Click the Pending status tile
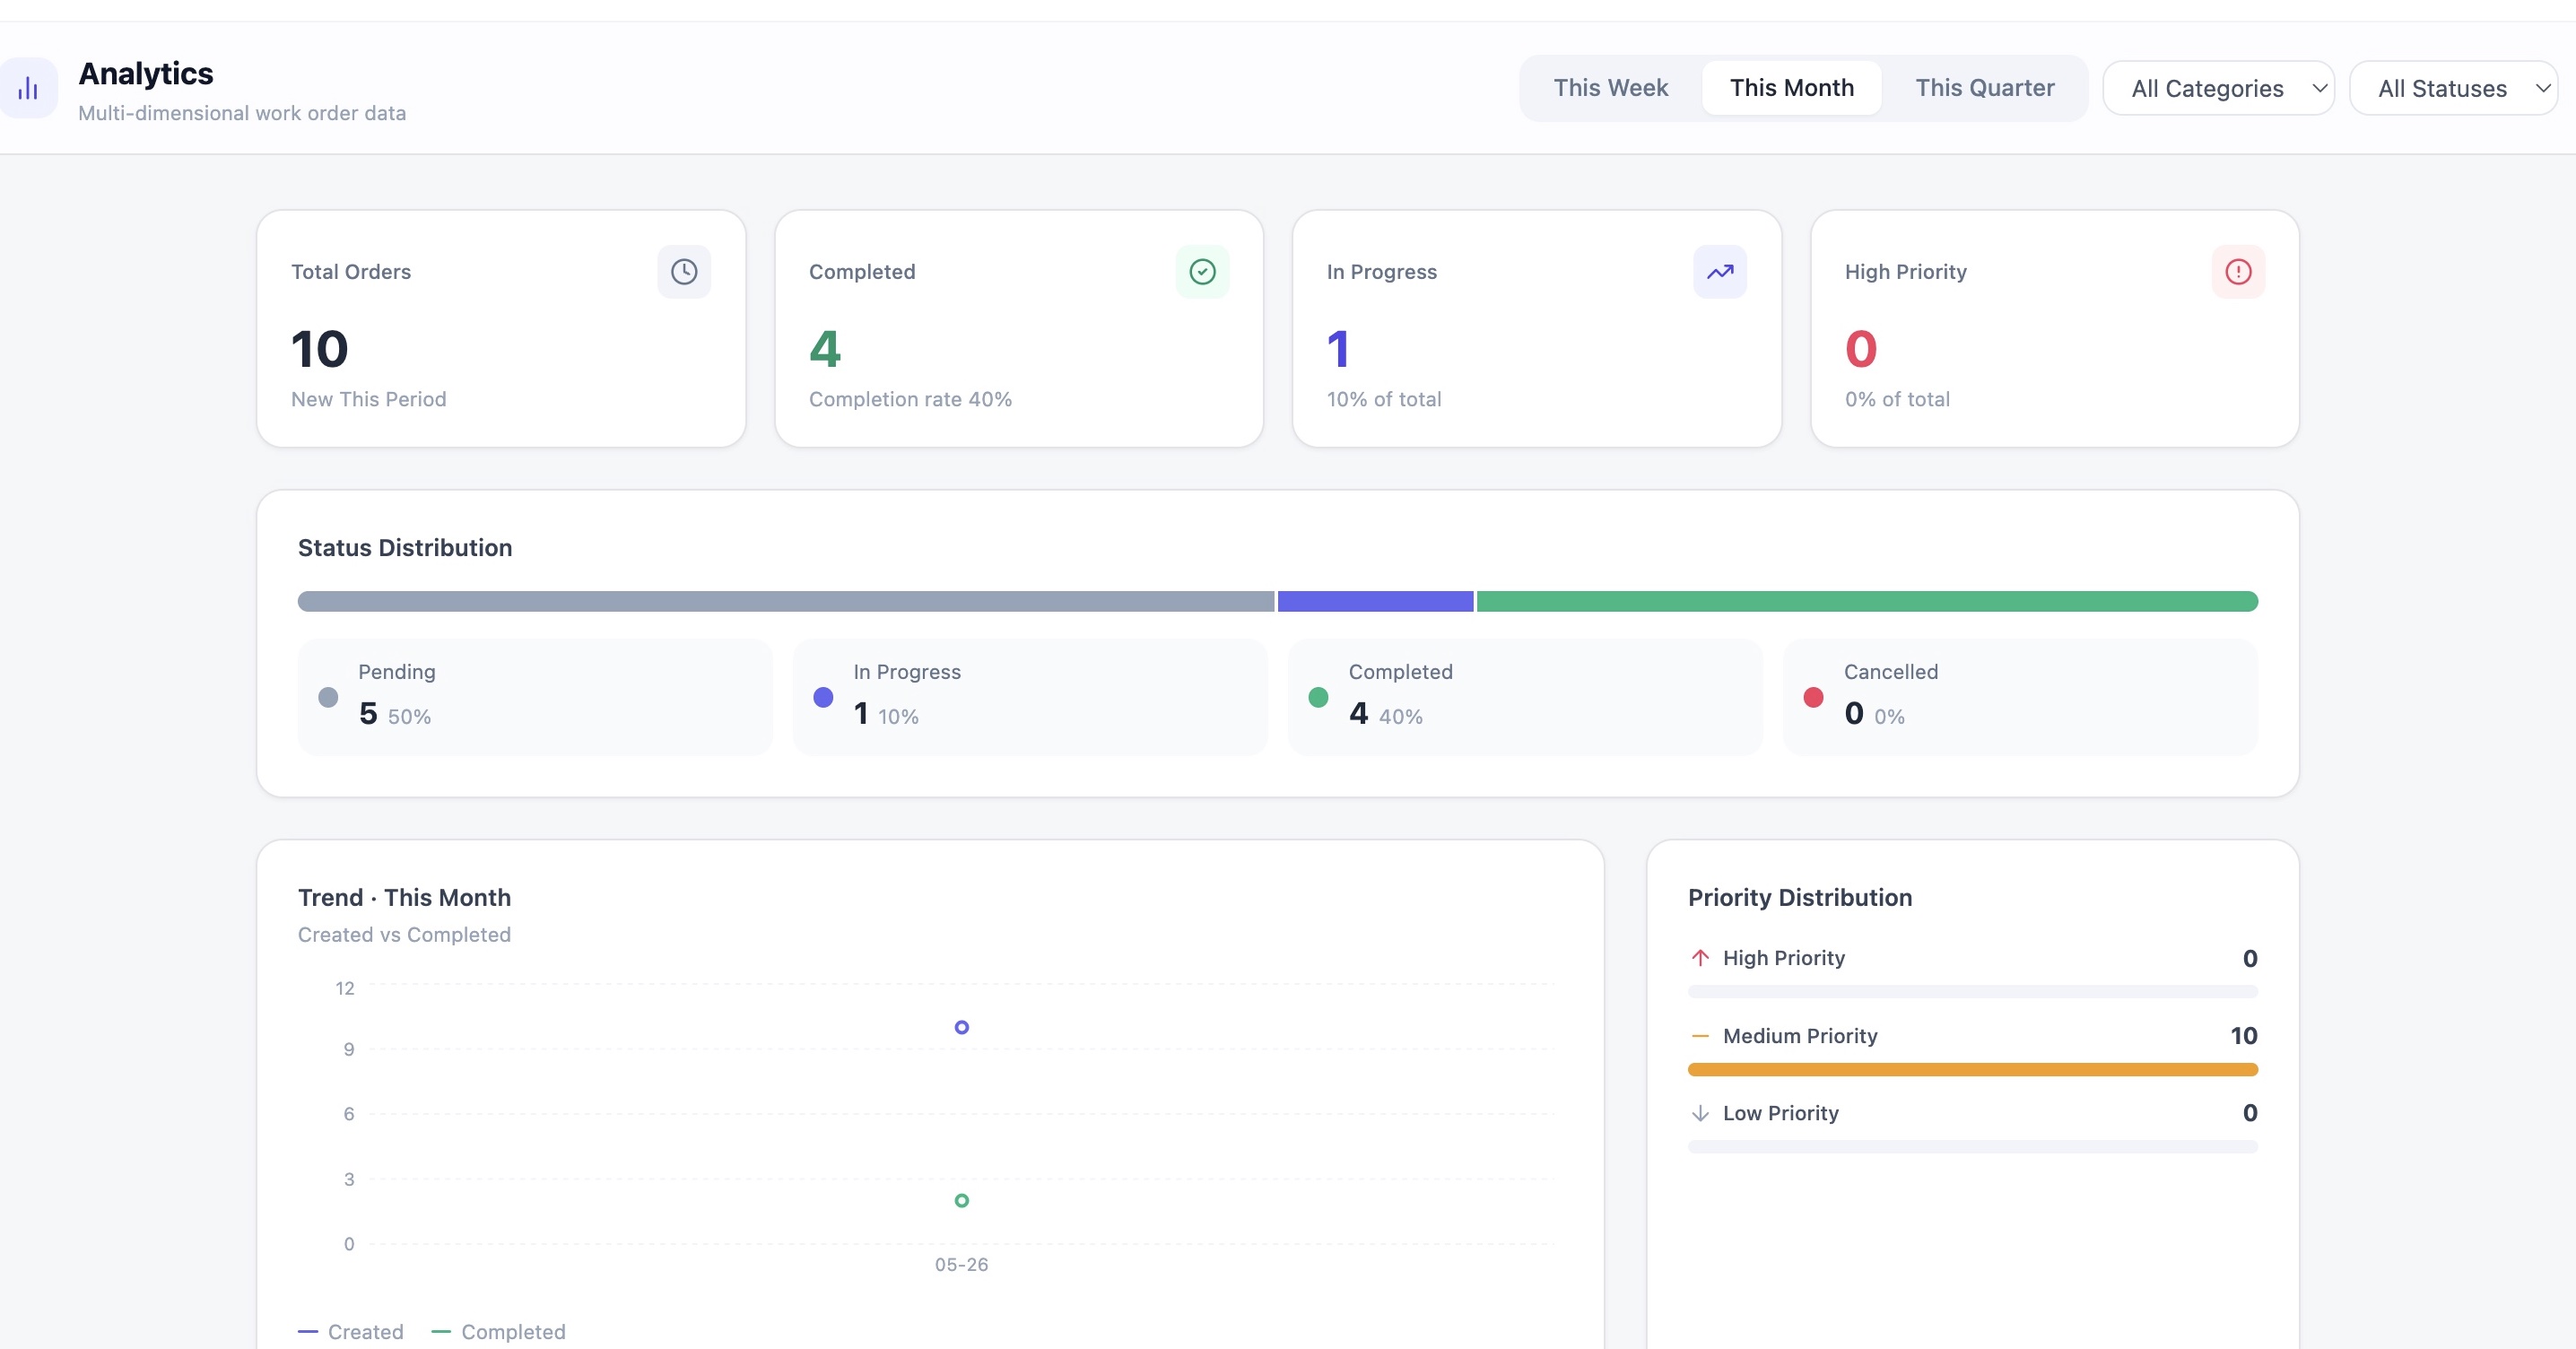 tap(535, 697)
